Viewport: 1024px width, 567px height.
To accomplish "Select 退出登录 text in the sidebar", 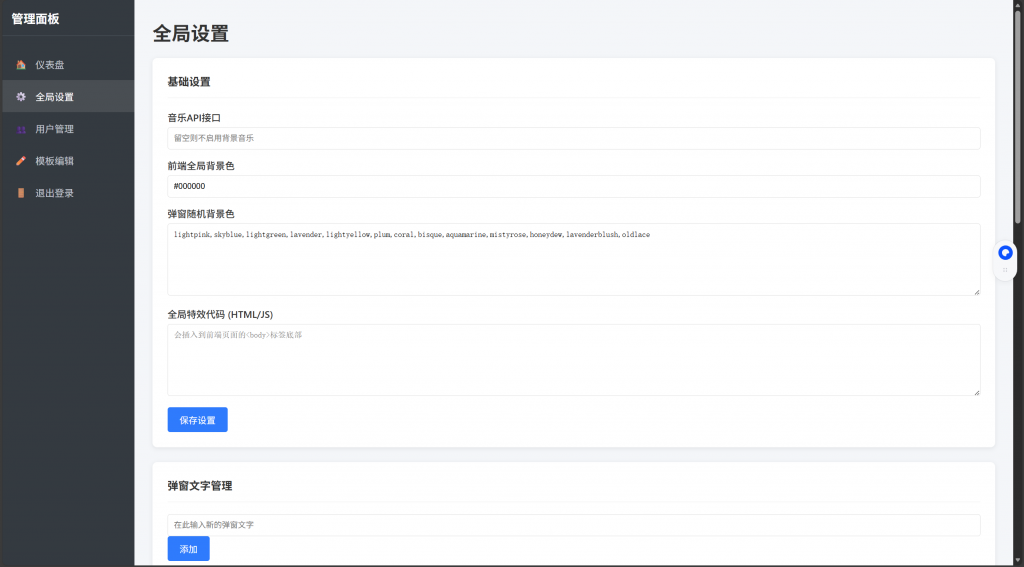I will tap(54, 193).
